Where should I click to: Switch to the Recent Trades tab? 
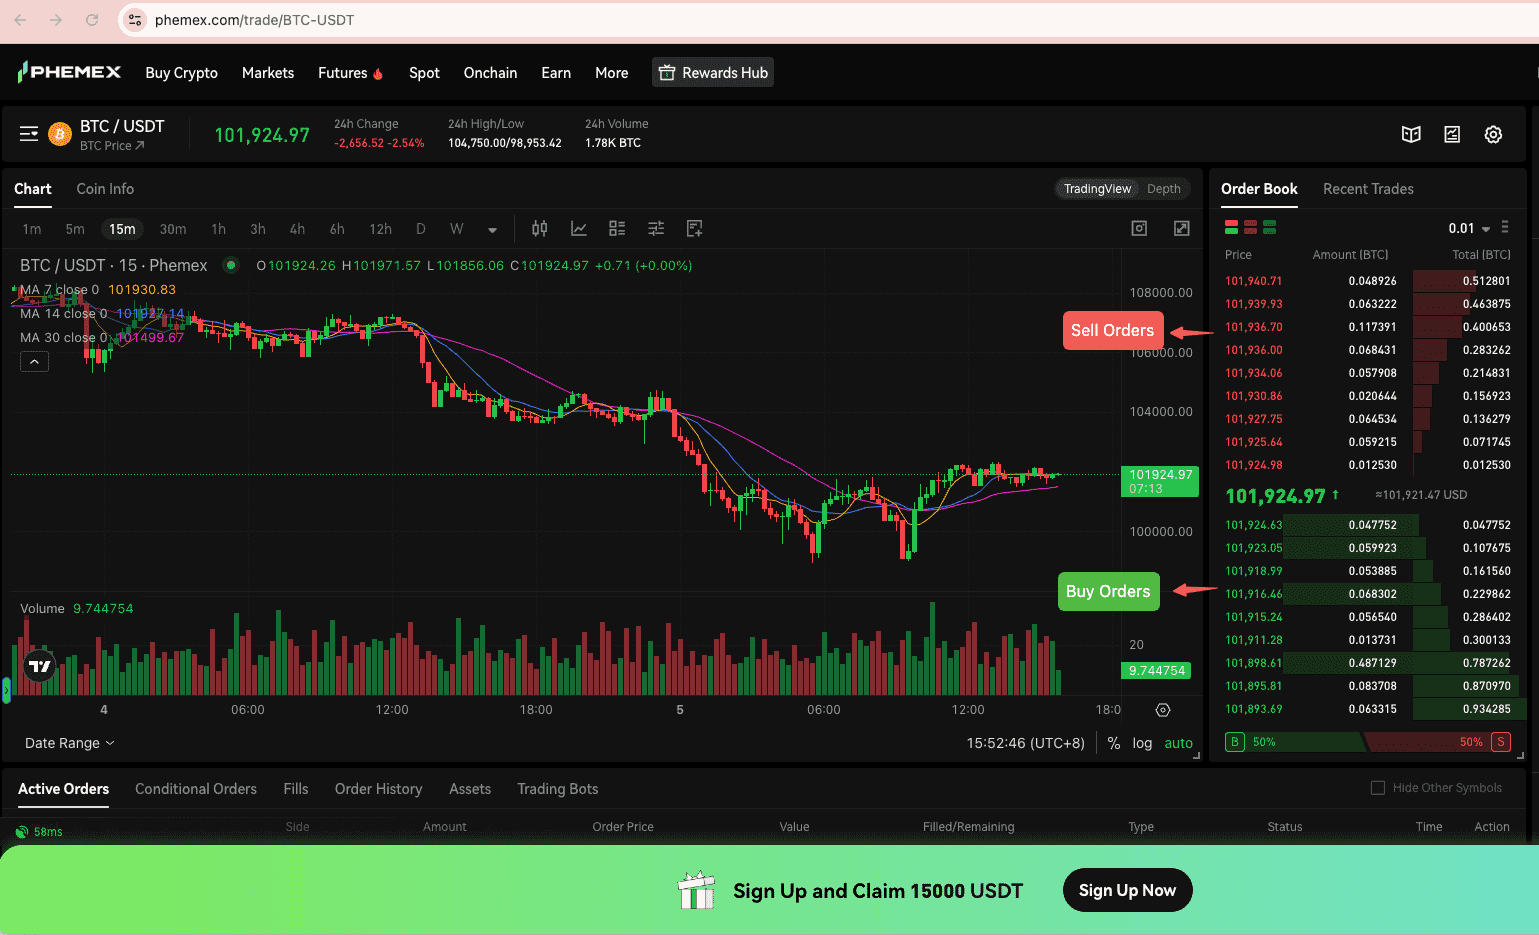point(1368,189)
